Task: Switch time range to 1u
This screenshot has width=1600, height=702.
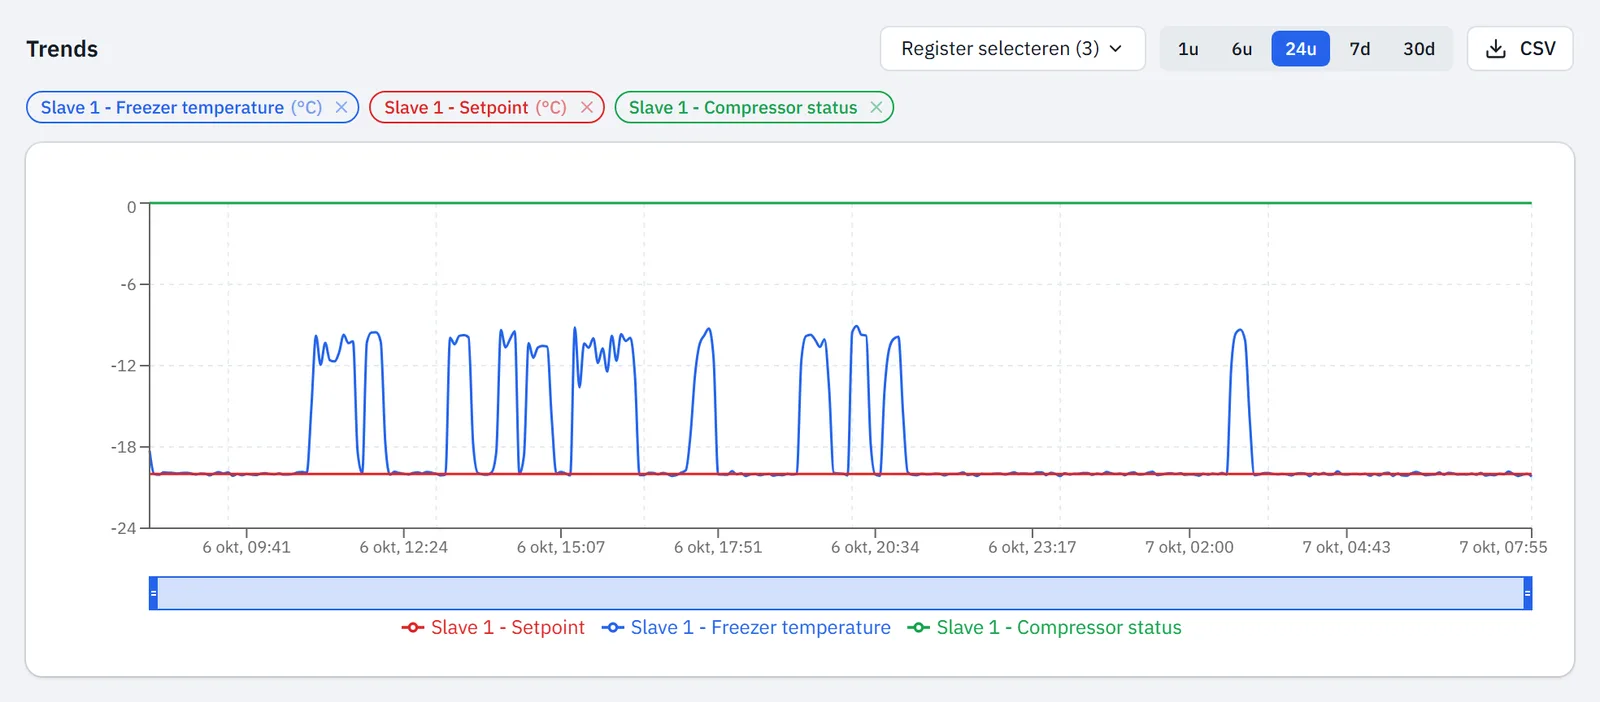Action: click(x=1188, y=49)
